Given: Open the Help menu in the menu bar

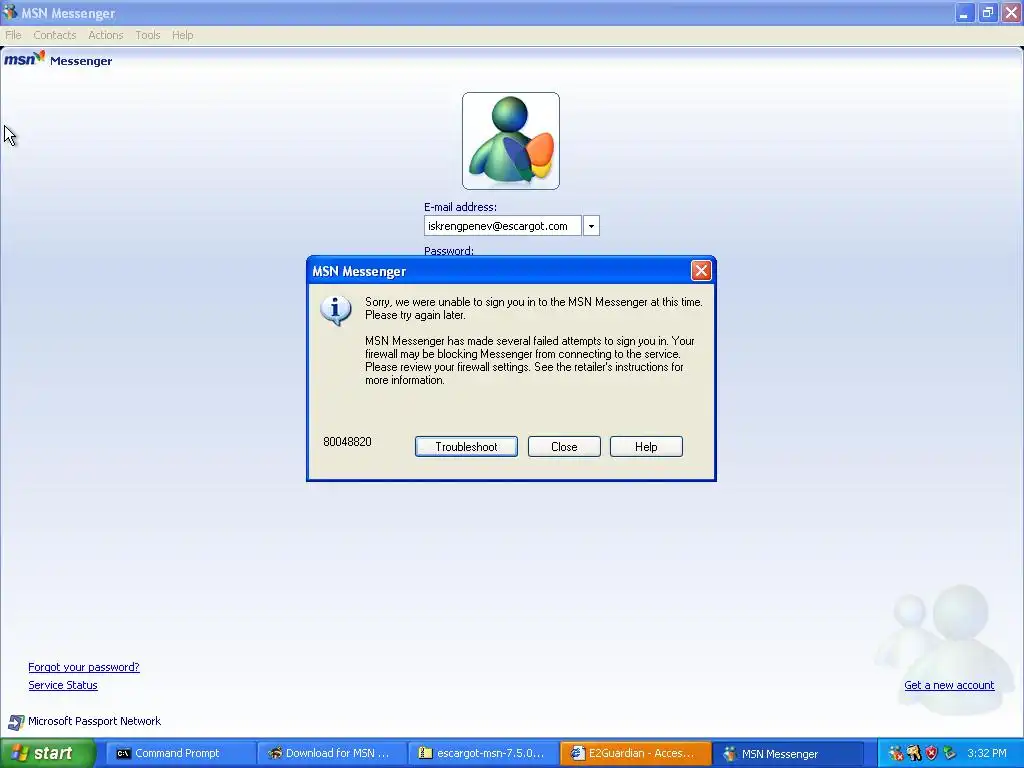Looking at the screenshot, I should pyautogui.click(x=182, y=35).
